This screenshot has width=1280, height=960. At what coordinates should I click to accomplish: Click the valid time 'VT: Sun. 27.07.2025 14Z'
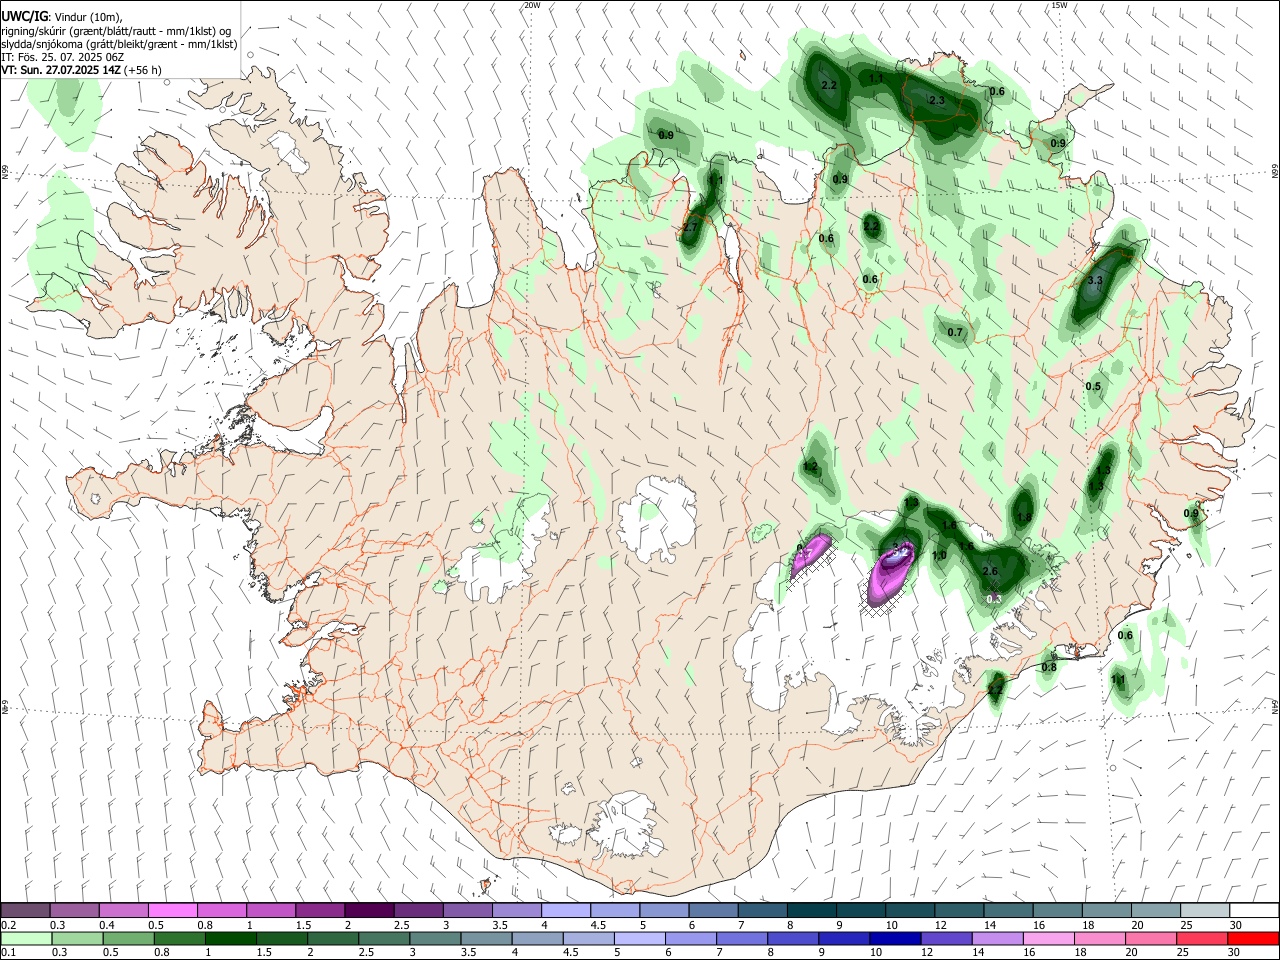click(x=61, y=70)
